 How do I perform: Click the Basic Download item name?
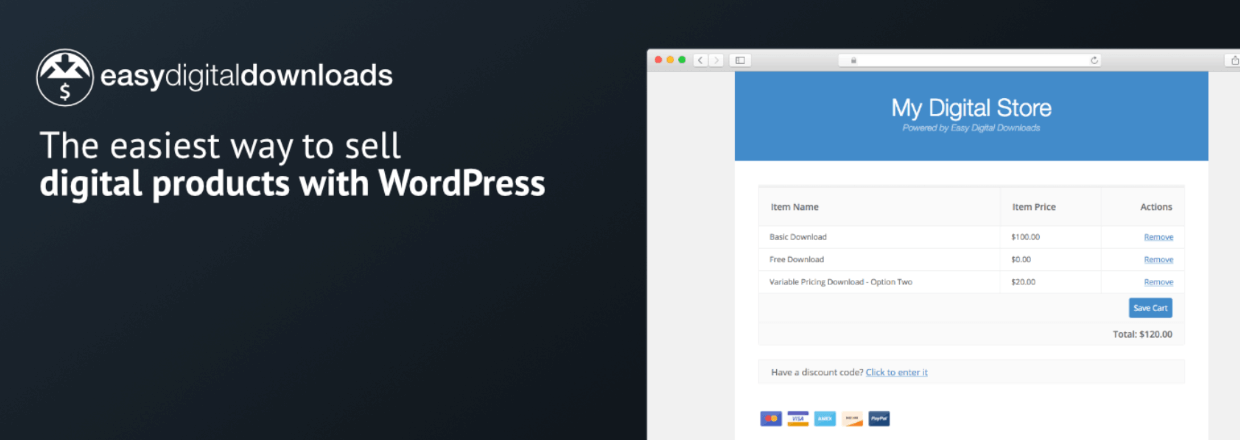798,237
